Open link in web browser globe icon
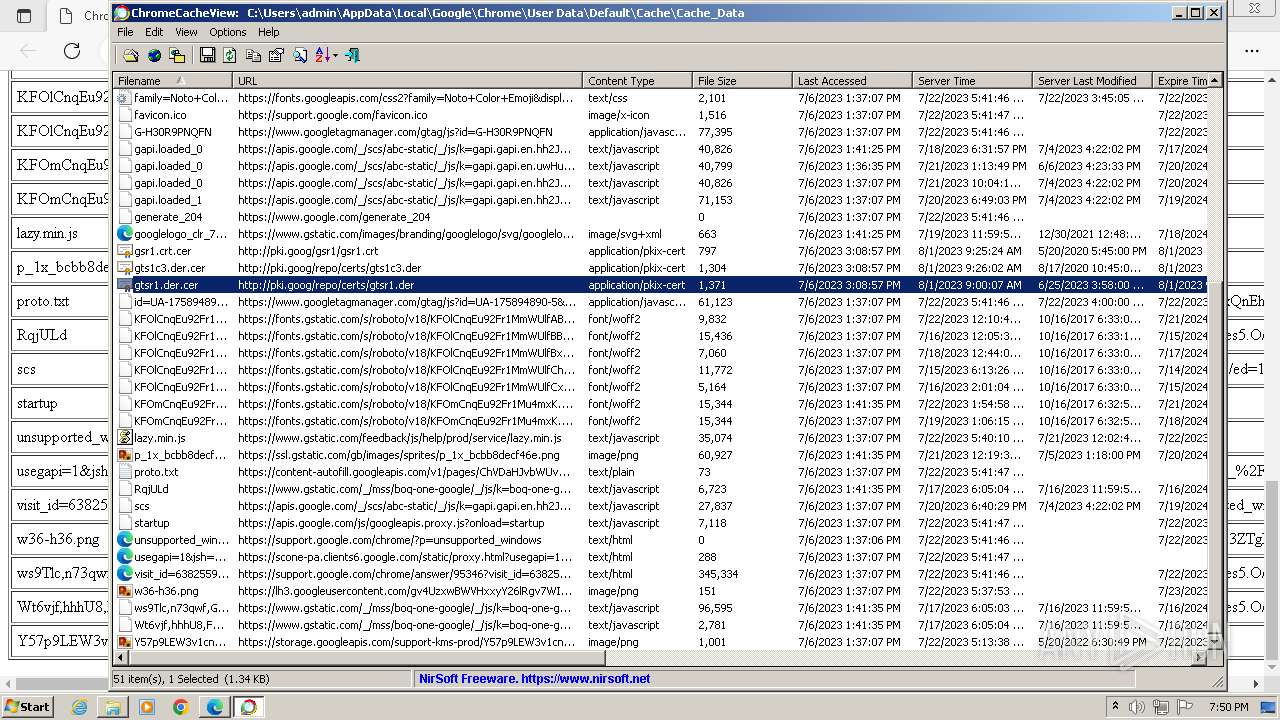Viewport: 1280px width, 720px height. tap(154, 56)
